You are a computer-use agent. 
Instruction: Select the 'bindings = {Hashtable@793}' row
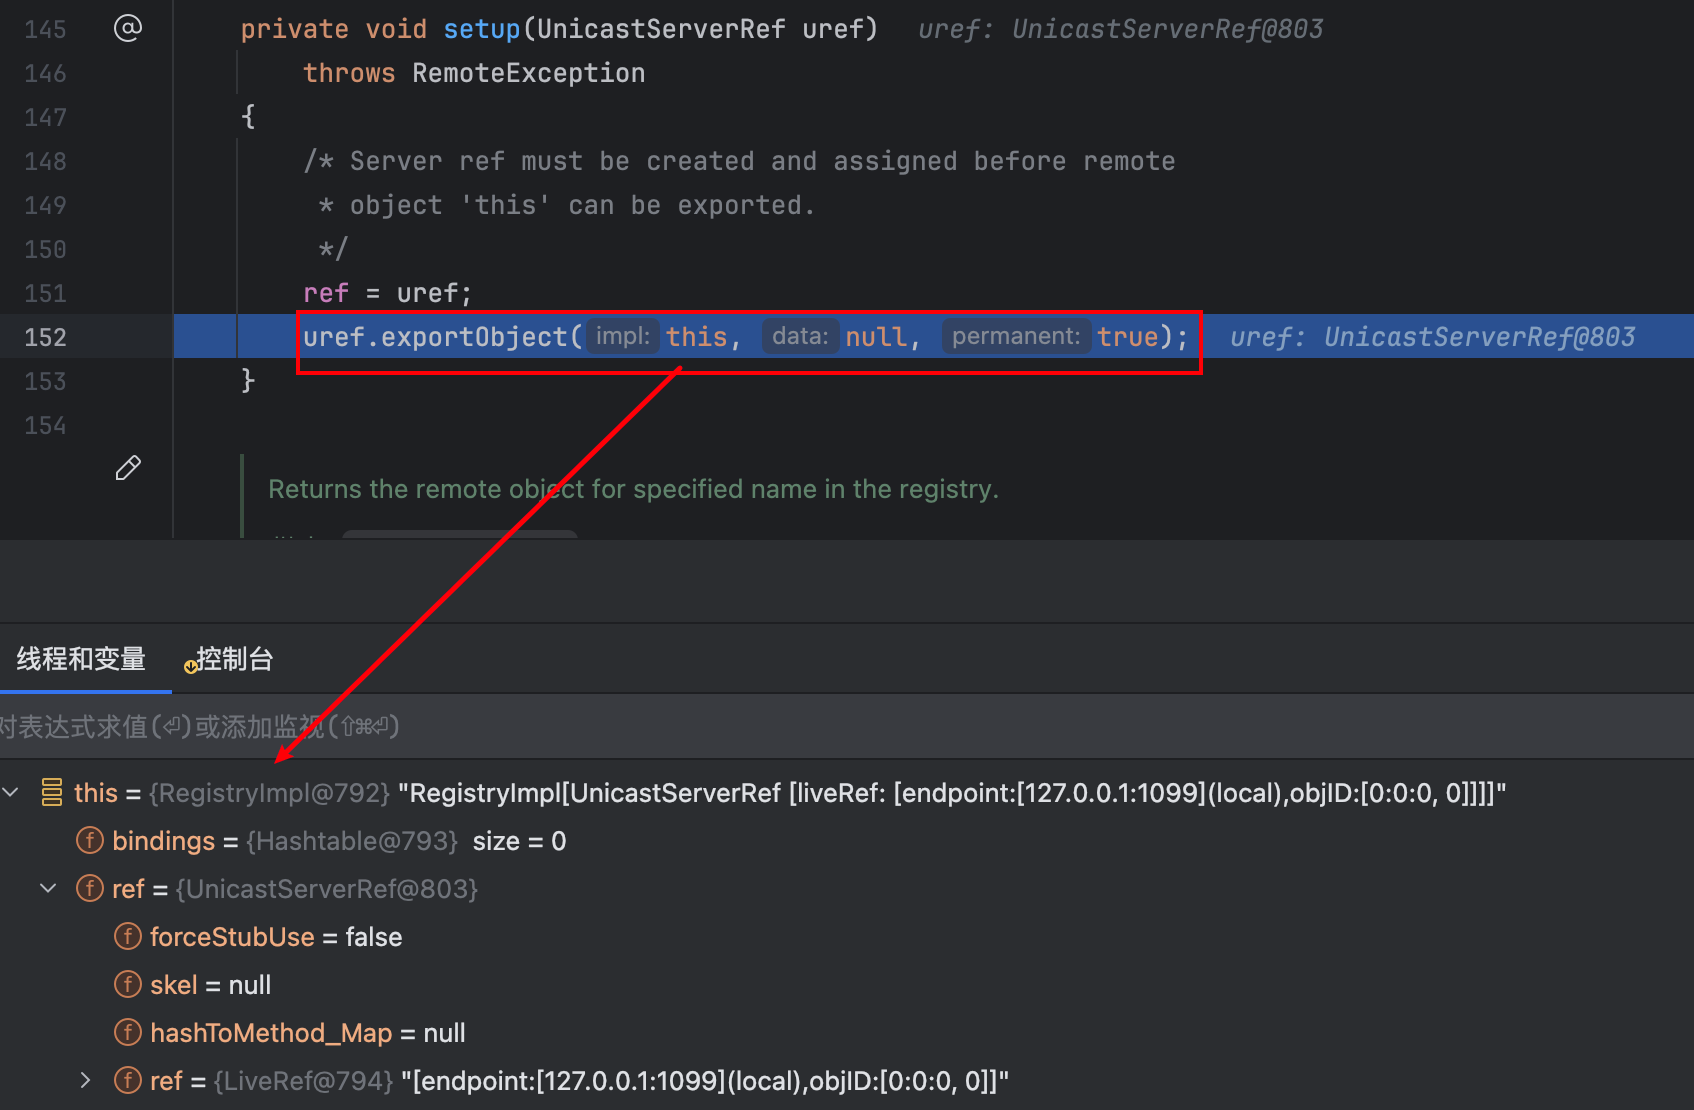coord(847,841)
